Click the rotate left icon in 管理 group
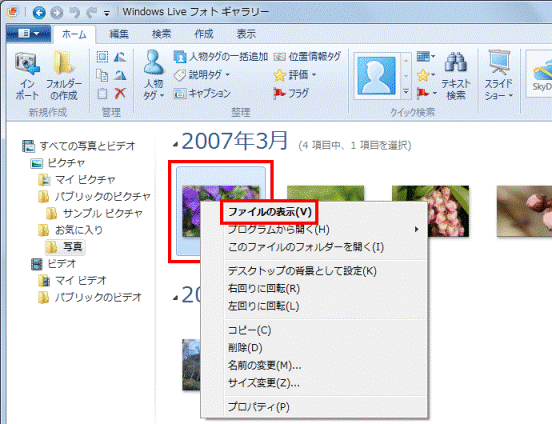Image resolution: width=552 pixels, height=424 pixels. (x=120, y=57)
